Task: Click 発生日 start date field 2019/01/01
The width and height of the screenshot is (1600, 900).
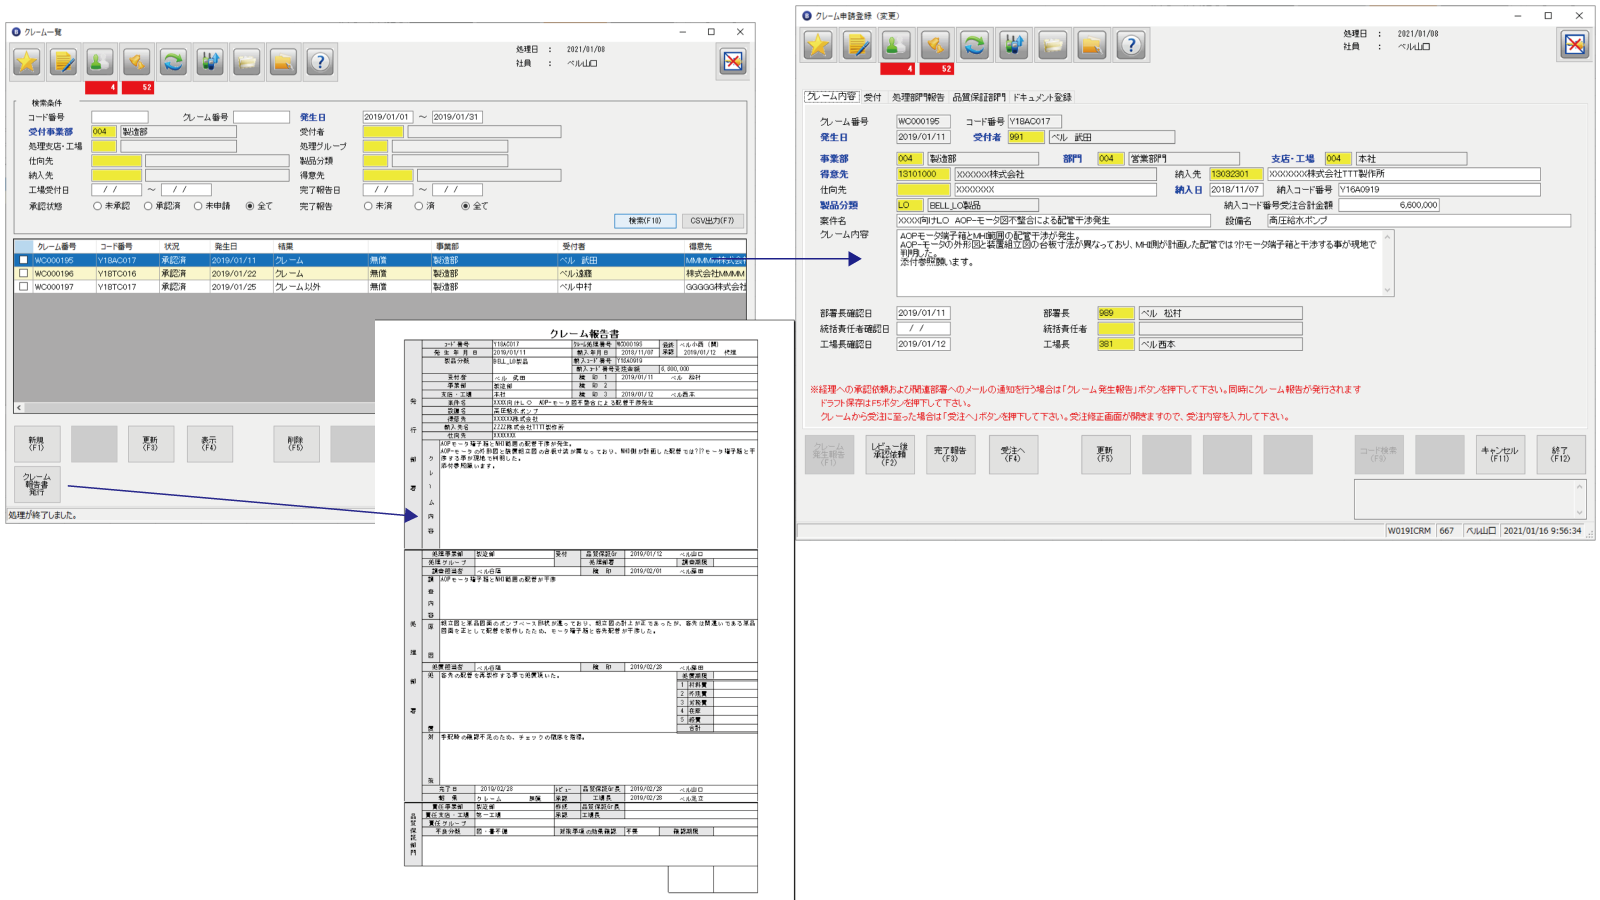Action: click(388, 117)
